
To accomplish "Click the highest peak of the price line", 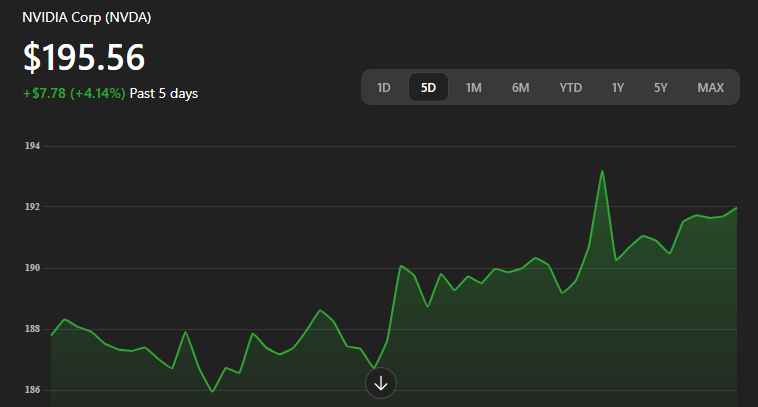I will [x=602, y=171].
